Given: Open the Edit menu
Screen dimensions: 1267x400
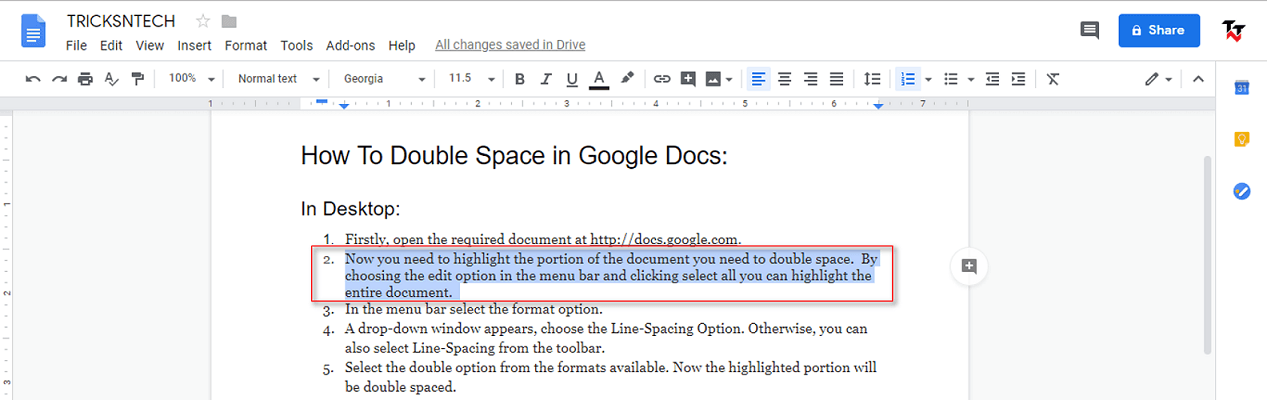Looking at the screenshot, I should pyautogui.click(x=111, y=45).
